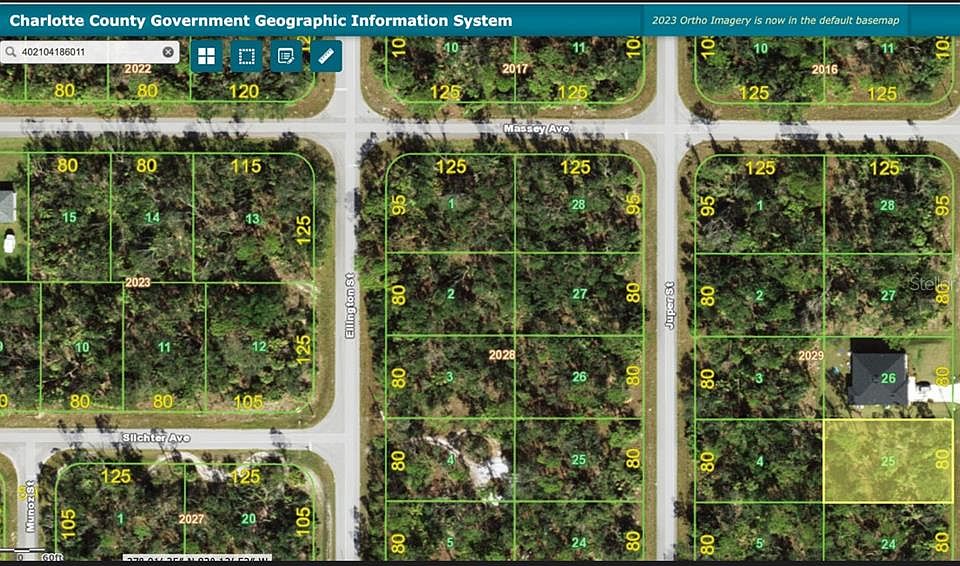
Task: Click into the parcel ID search field
Action: coord(90,52)
